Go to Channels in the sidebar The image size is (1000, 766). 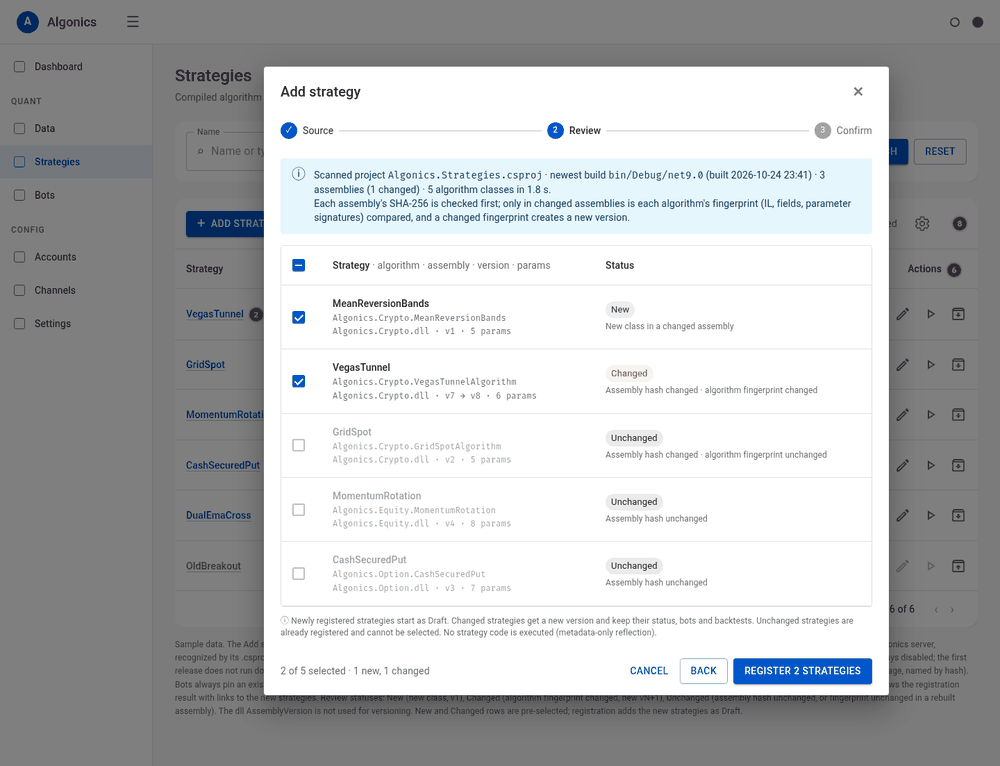click(x=76, y=290)
